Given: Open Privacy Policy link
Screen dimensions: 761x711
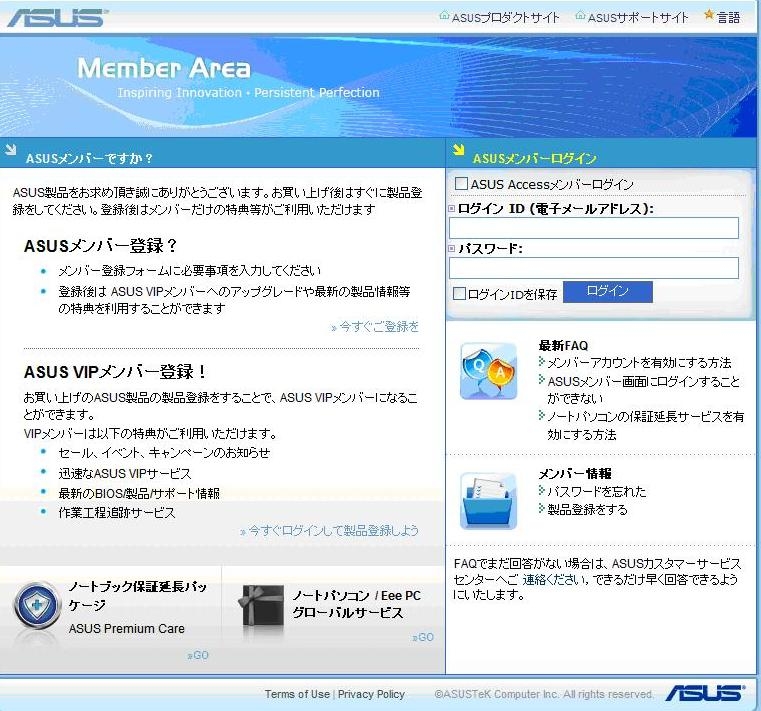Looking at the screenshot, I should tap(371, 694).
